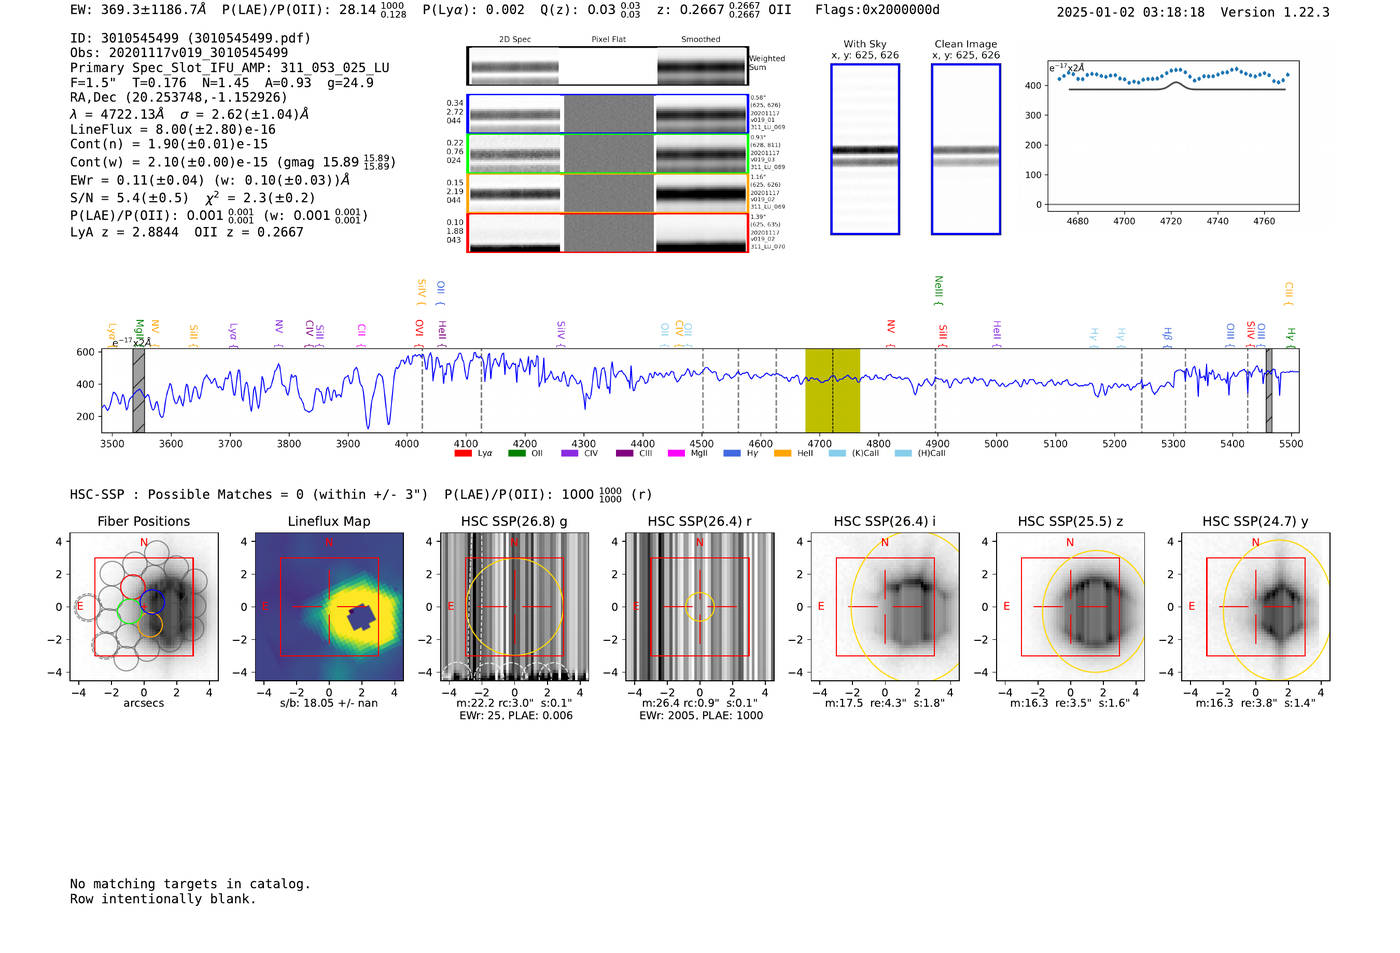Click the 'EW: 369.3±1186.7Å' header value
The height and width of the screenshot is (953, 1400).
138,10
